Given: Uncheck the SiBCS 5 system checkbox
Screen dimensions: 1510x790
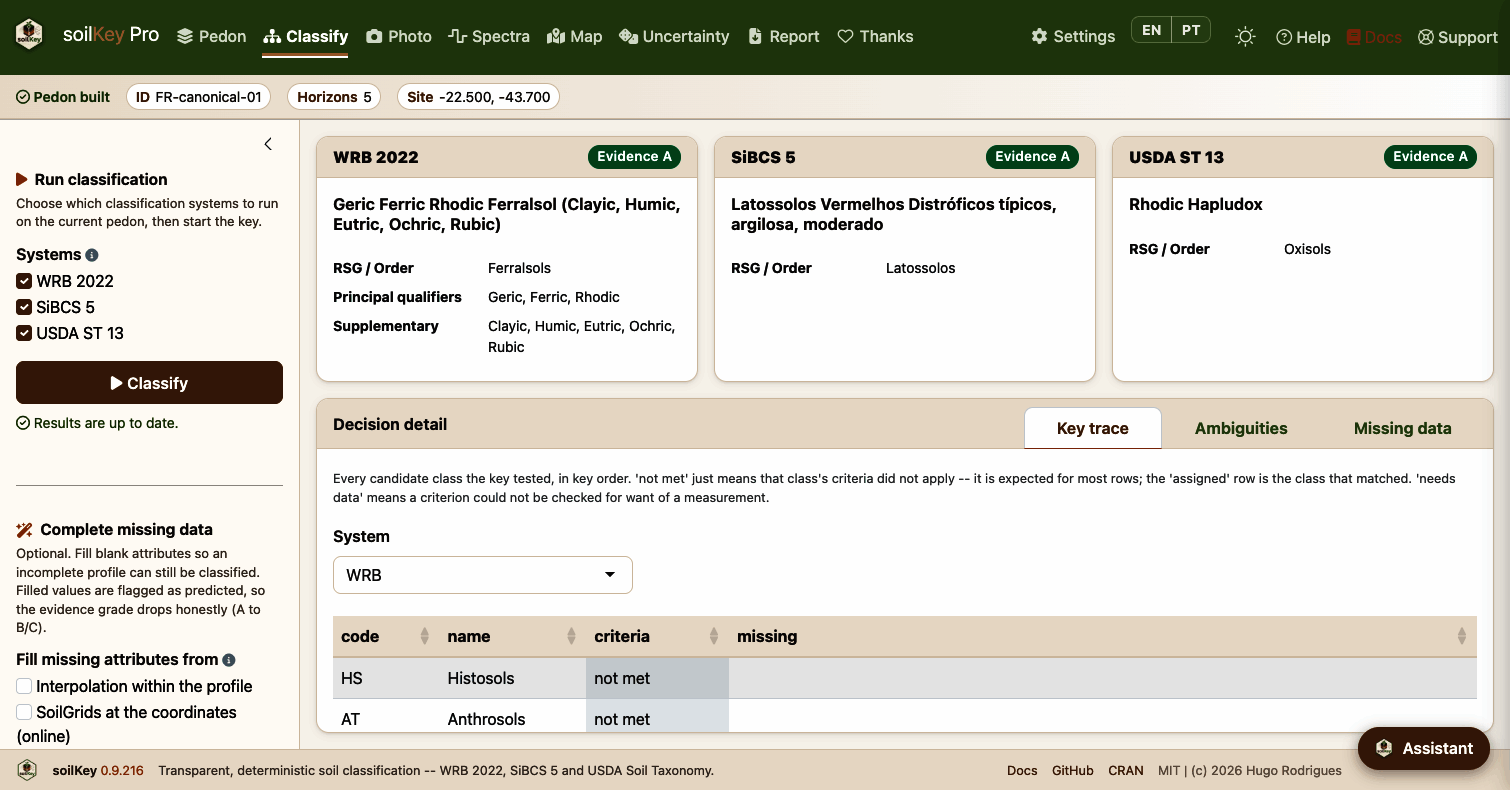Looking at the screenshot, I should (24, 307).
